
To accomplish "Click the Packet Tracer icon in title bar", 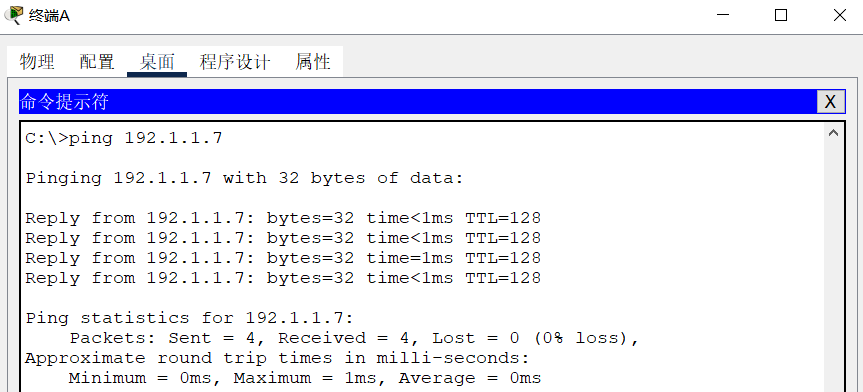I will 13,15.
